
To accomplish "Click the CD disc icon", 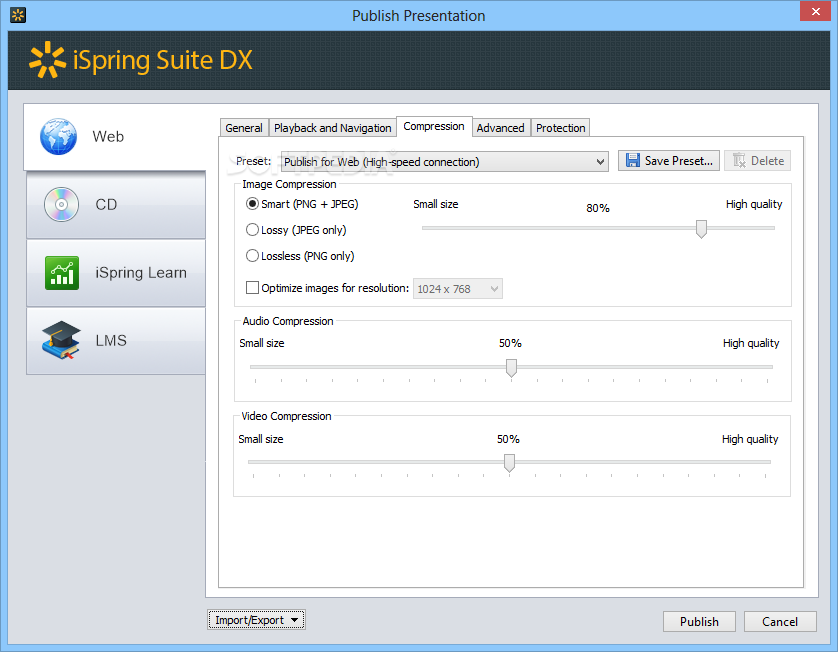I will 61,204.
